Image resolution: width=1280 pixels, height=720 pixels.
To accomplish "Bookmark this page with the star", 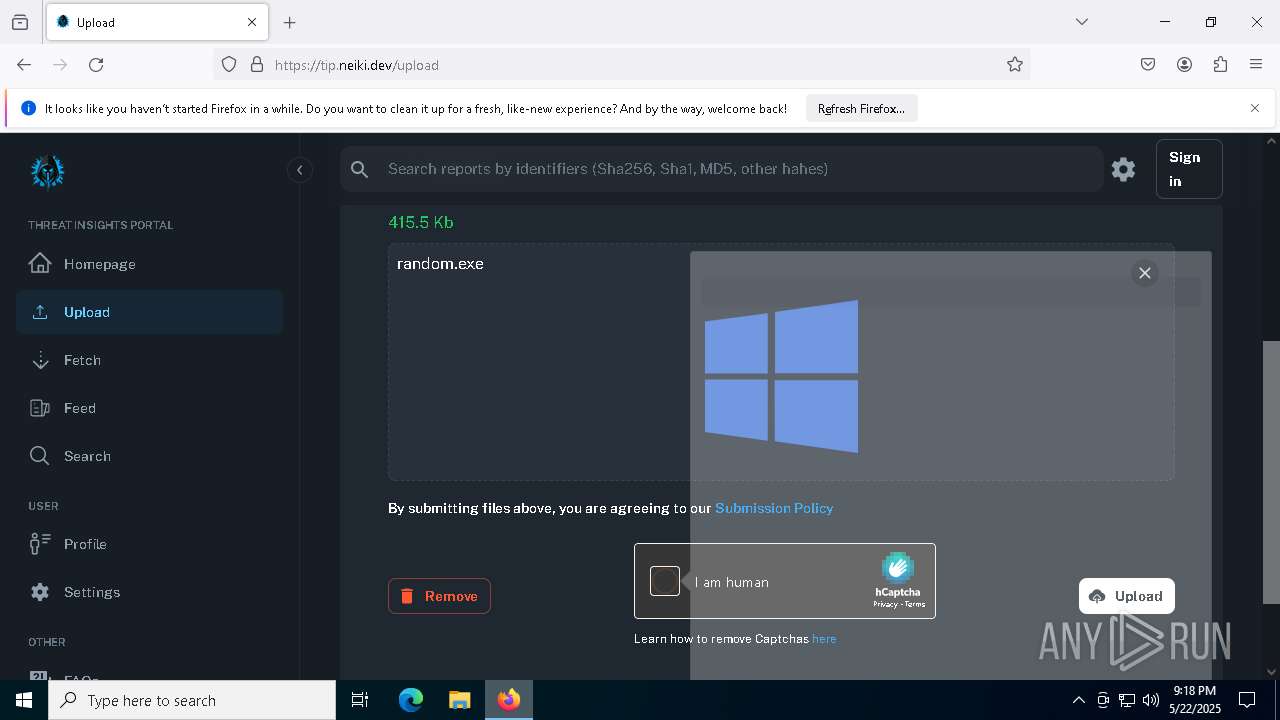I will [x=1015, y=64].
